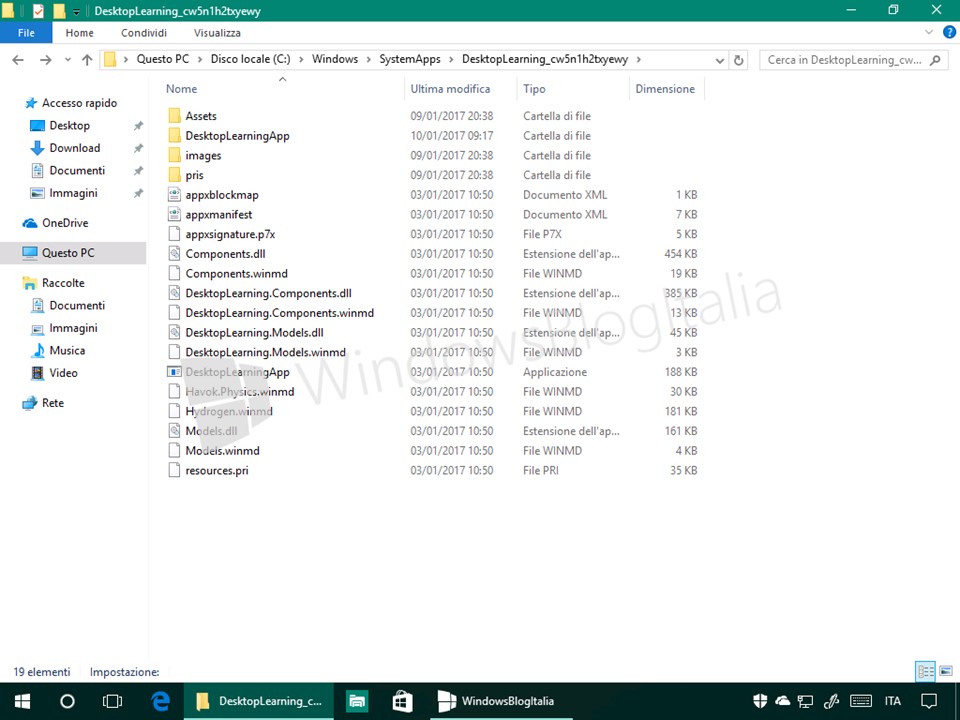Image resolution: width=960 pixels, height=720 pixels.
Task: Select the resources.pri file icon
Action: click(174, 470)
